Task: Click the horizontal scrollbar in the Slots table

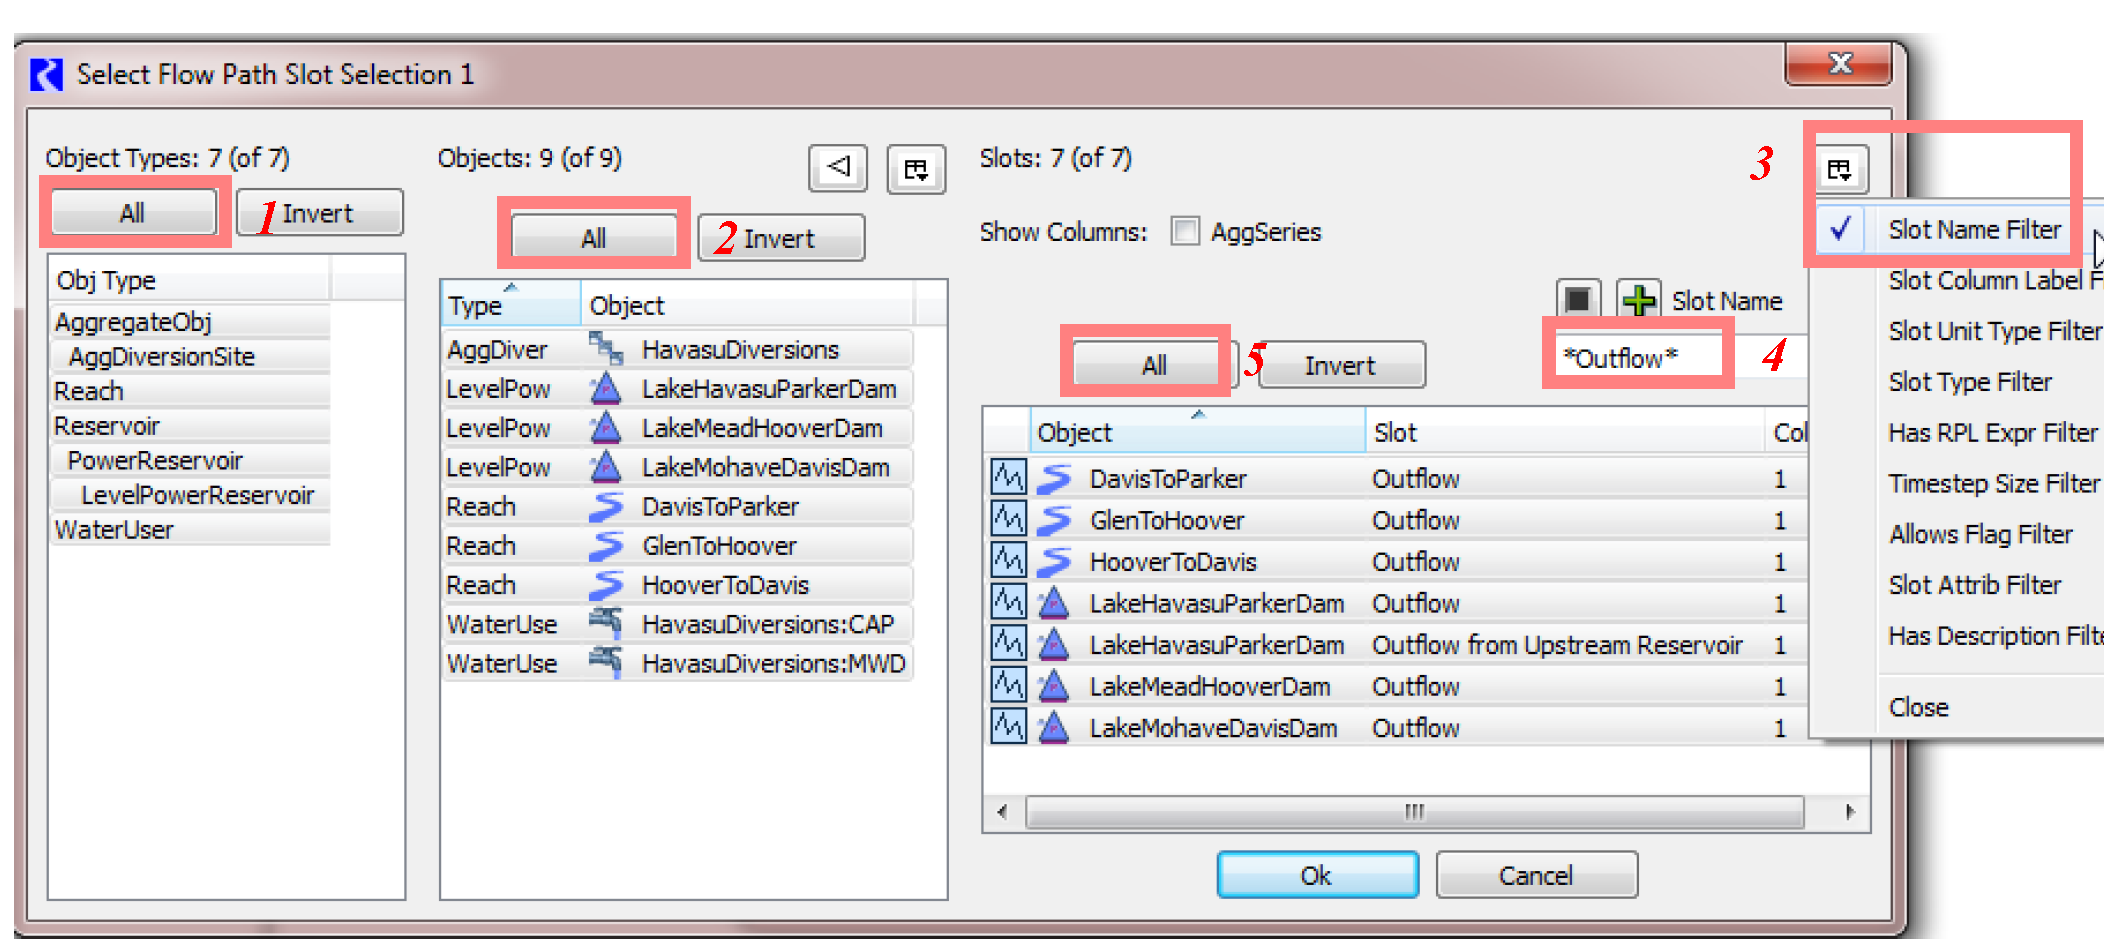Action: click(x=1413, y=811)
